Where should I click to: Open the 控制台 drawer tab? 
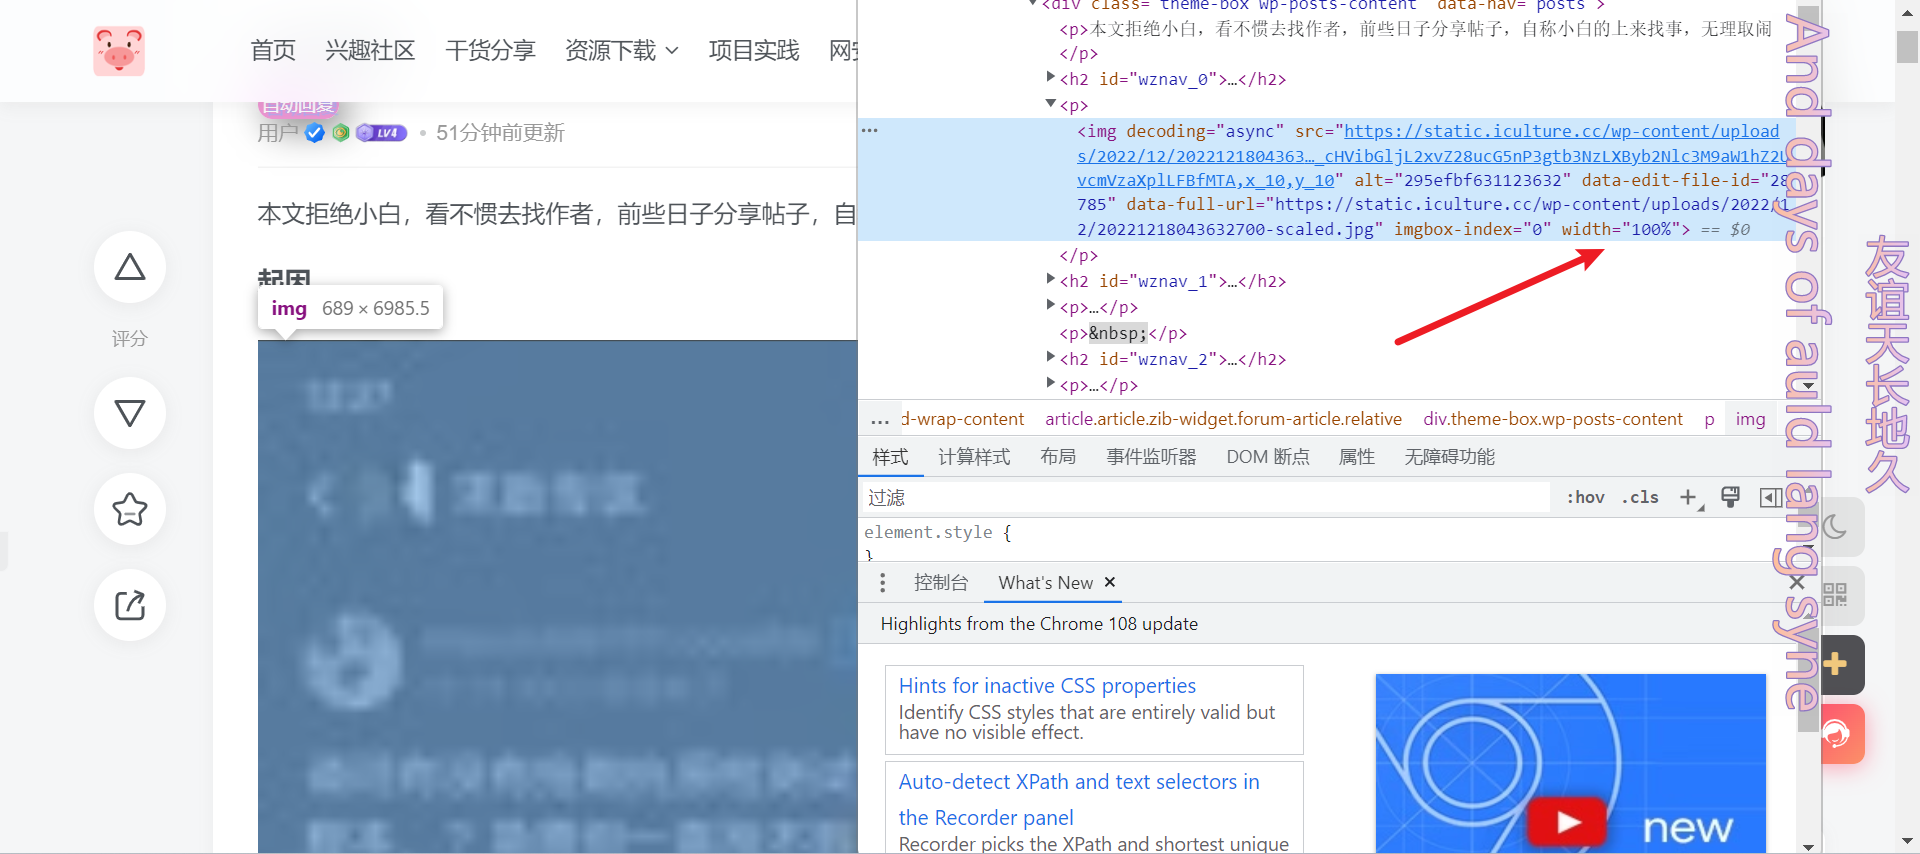[x=941, y=582]
